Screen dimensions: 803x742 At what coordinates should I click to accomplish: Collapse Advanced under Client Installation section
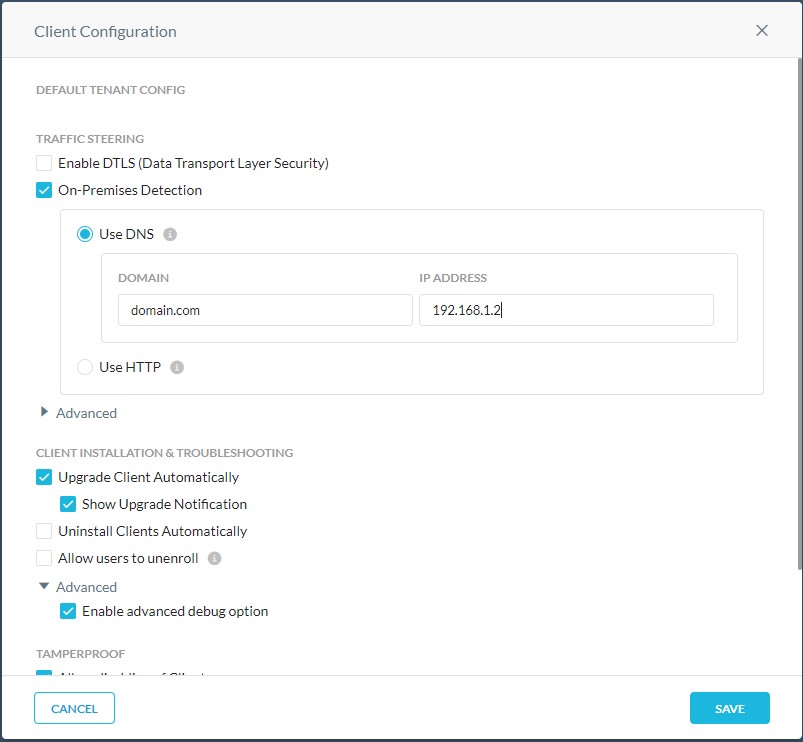coord(78,587)
